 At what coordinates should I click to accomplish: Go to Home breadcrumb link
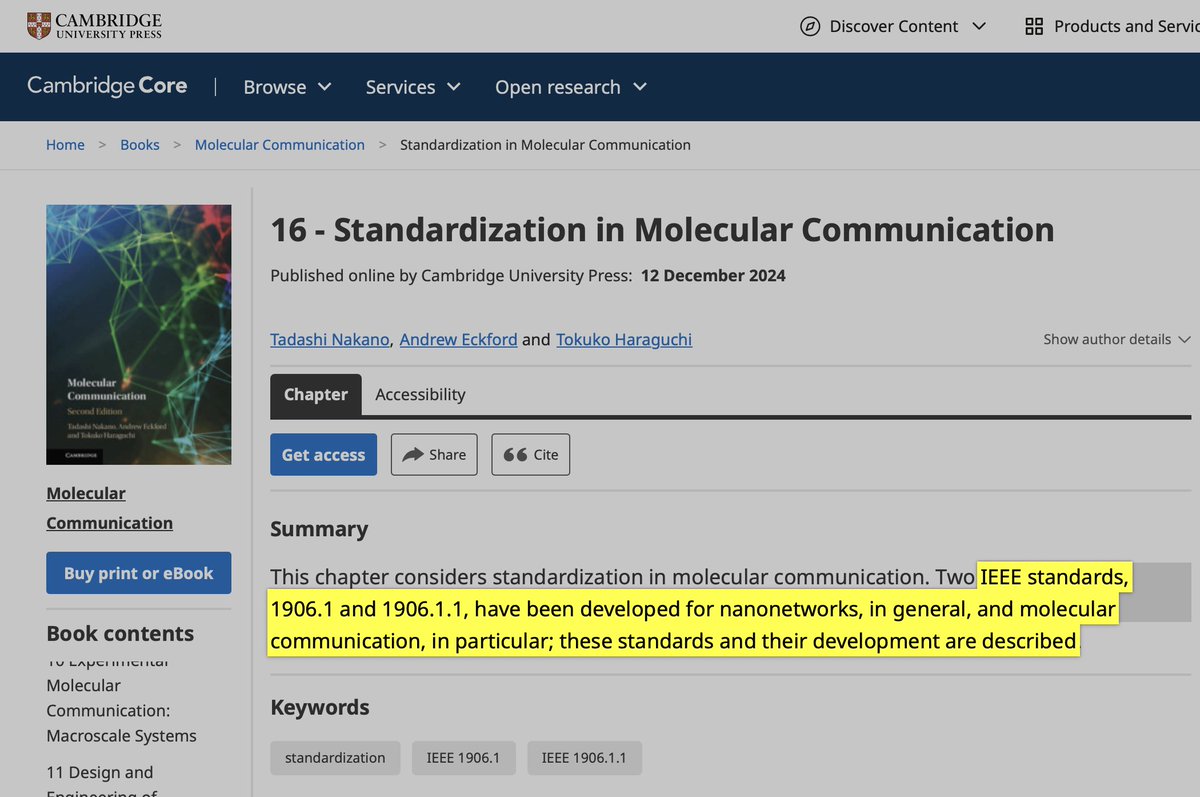[x=65, y=145]
